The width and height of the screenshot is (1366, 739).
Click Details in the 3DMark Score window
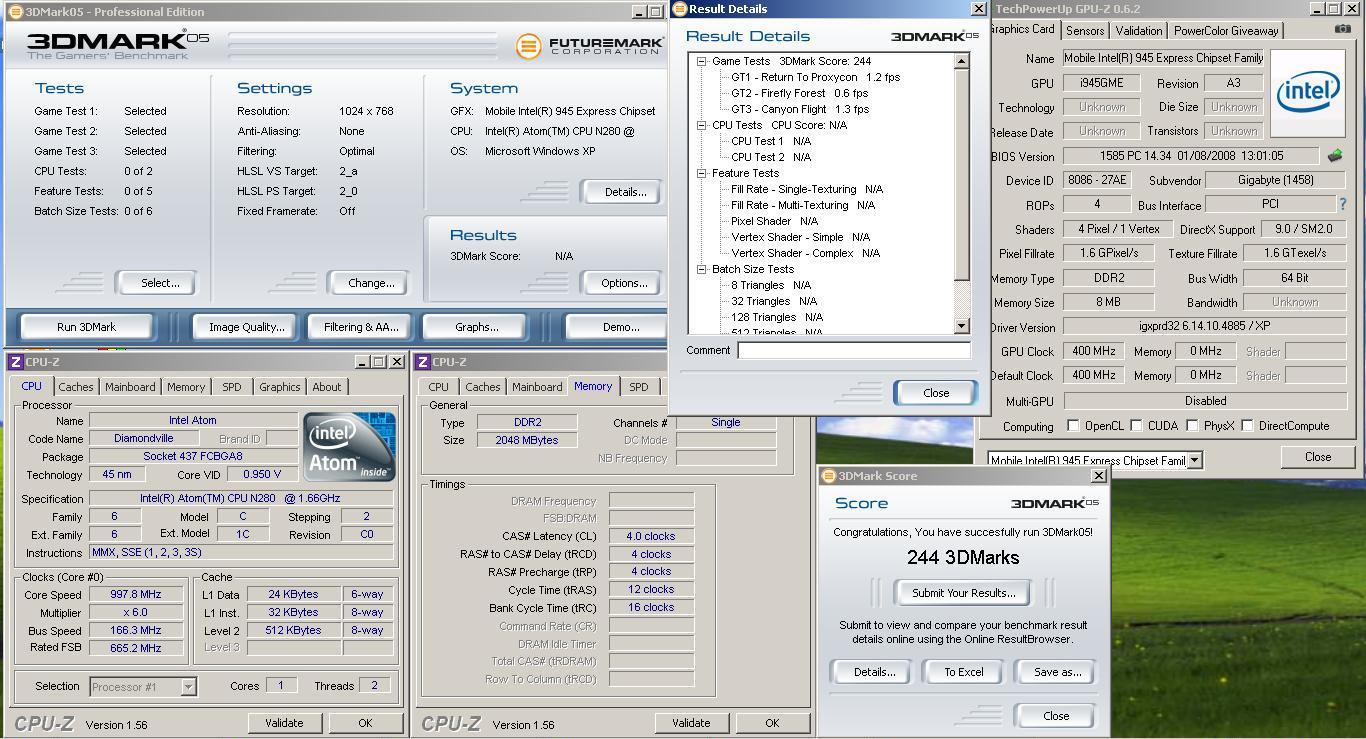(x=872, y=672)
